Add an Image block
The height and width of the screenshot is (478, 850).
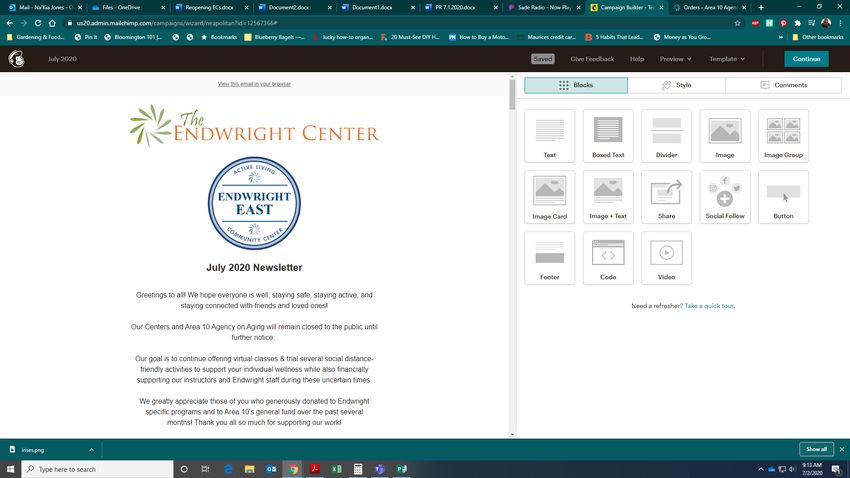coord(725,136)
